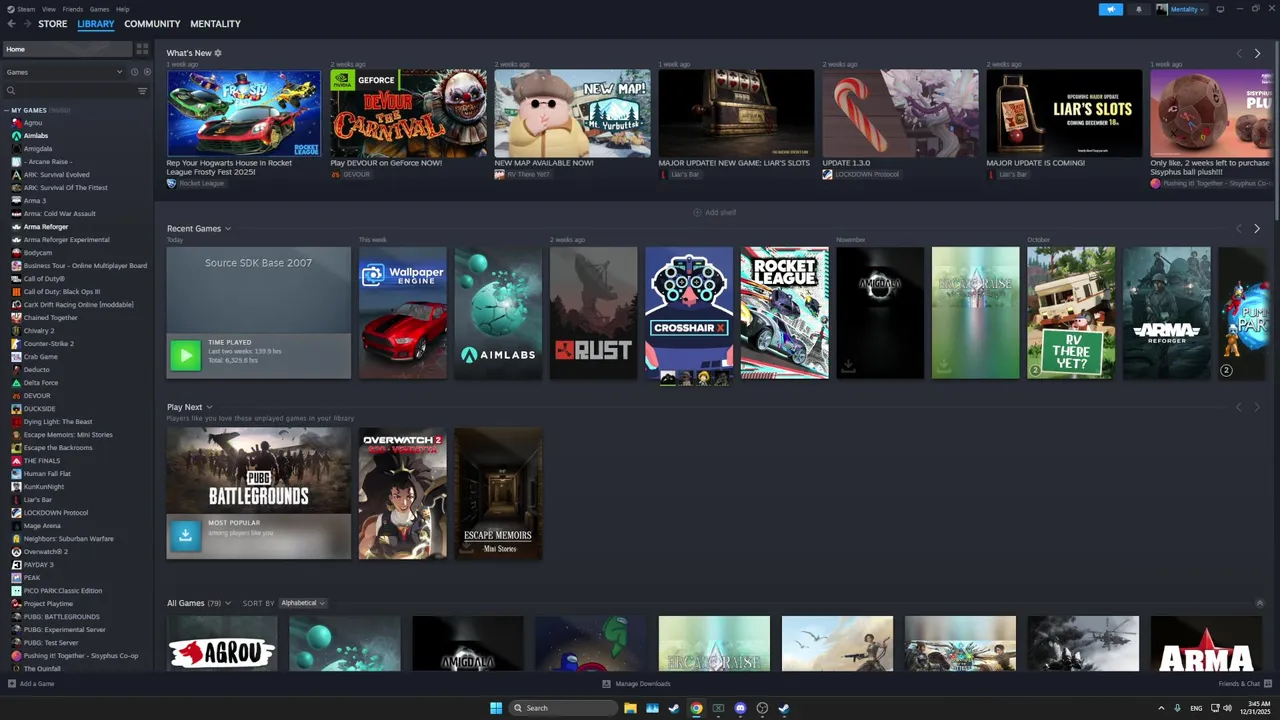This screenshot has width=1280, height=720.
Task: Click the scroll-to-top arrow by All Games
Action: [x=1260, y=603]
